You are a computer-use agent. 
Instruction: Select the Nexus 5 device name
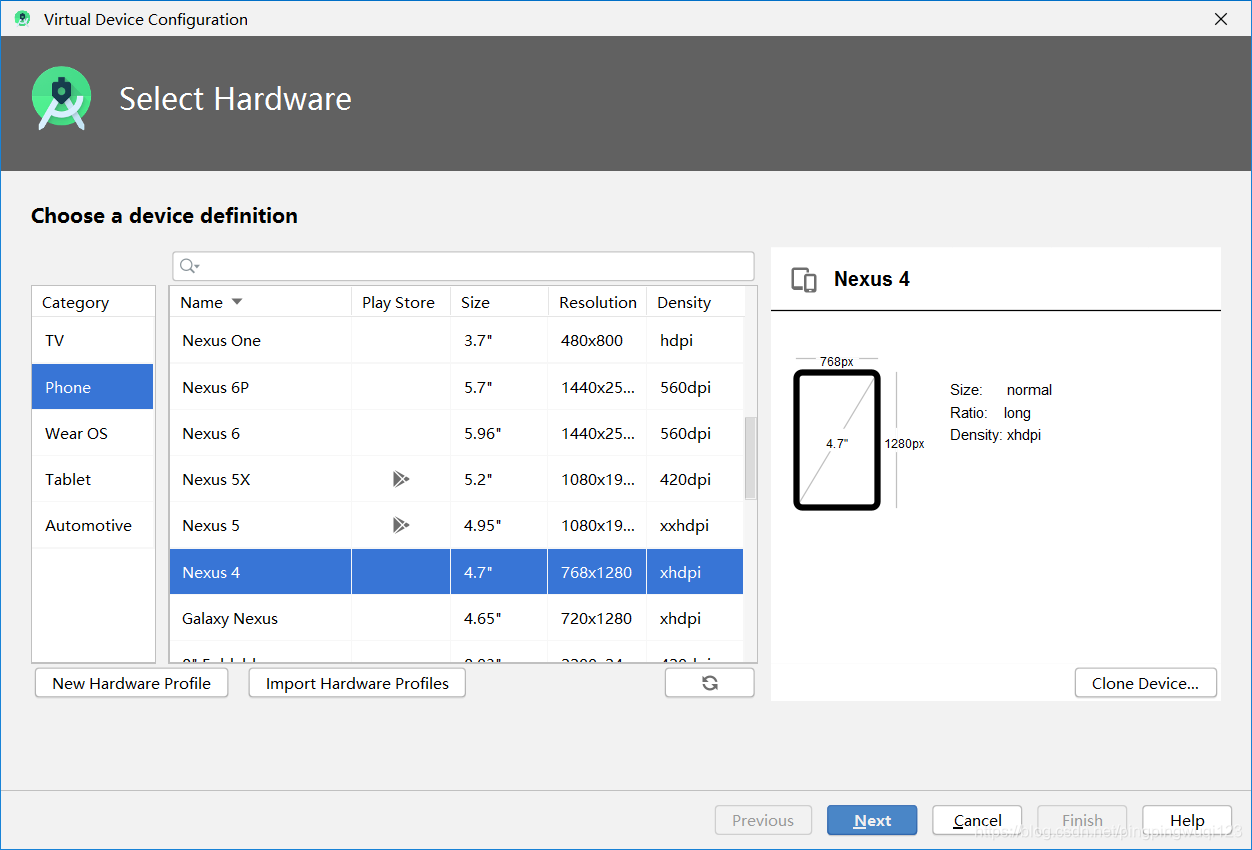tap(211, 525)
